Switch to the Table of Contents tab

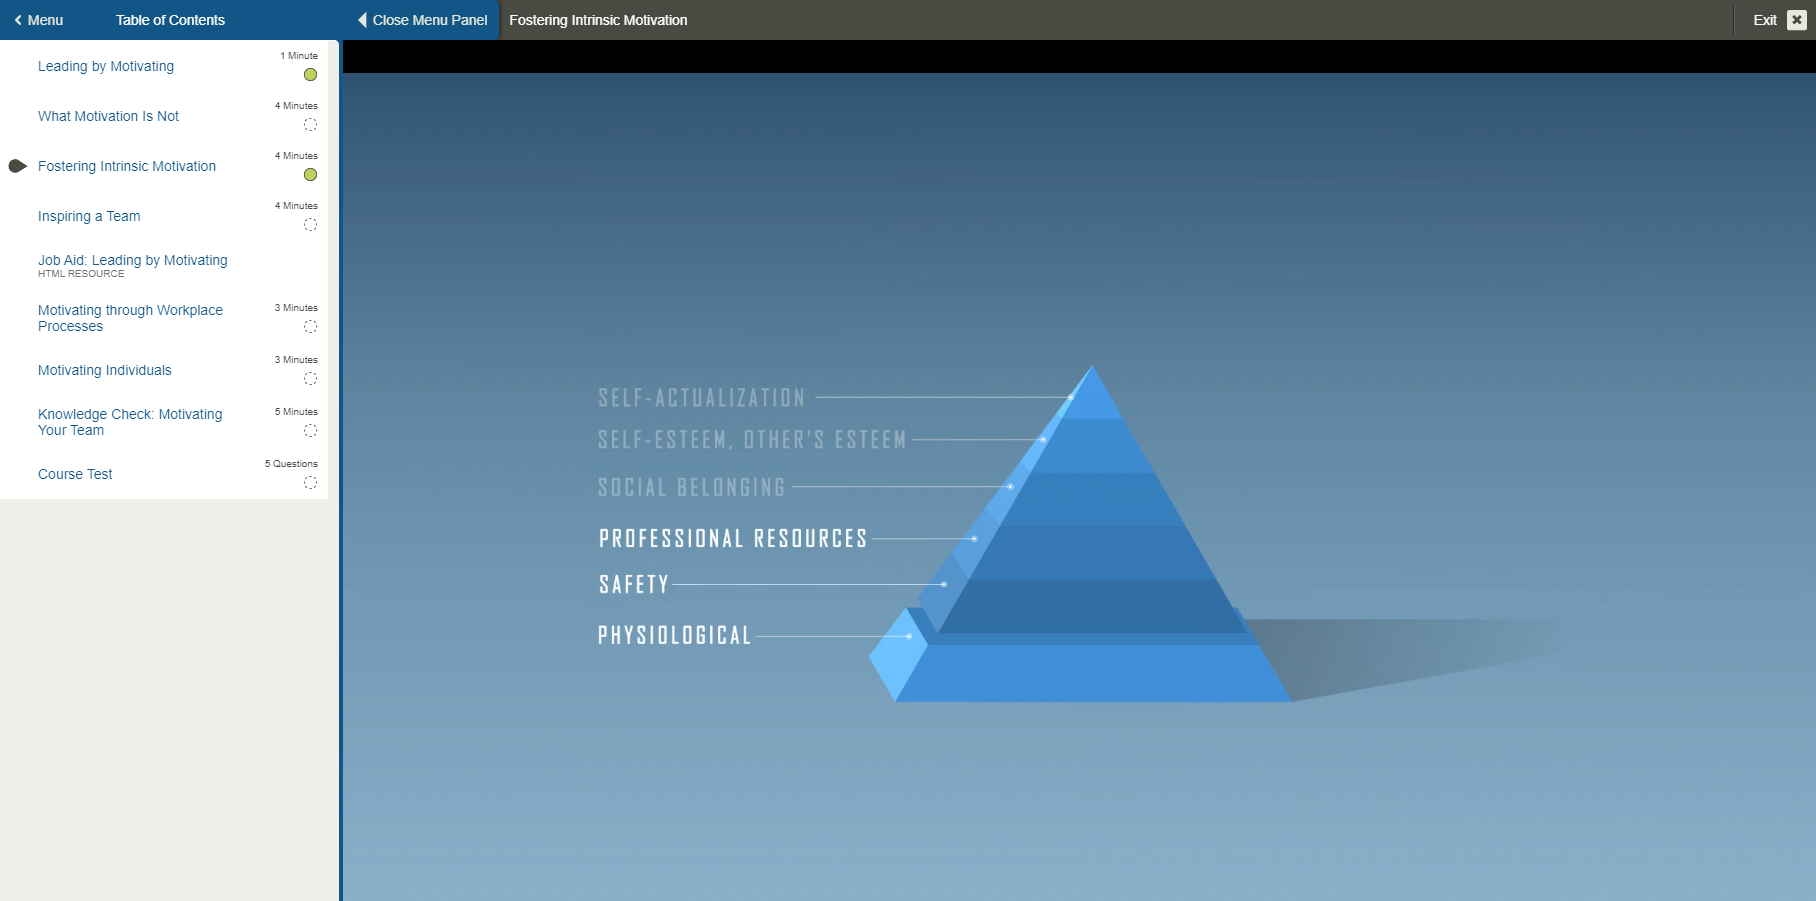(x=170, y=19)
